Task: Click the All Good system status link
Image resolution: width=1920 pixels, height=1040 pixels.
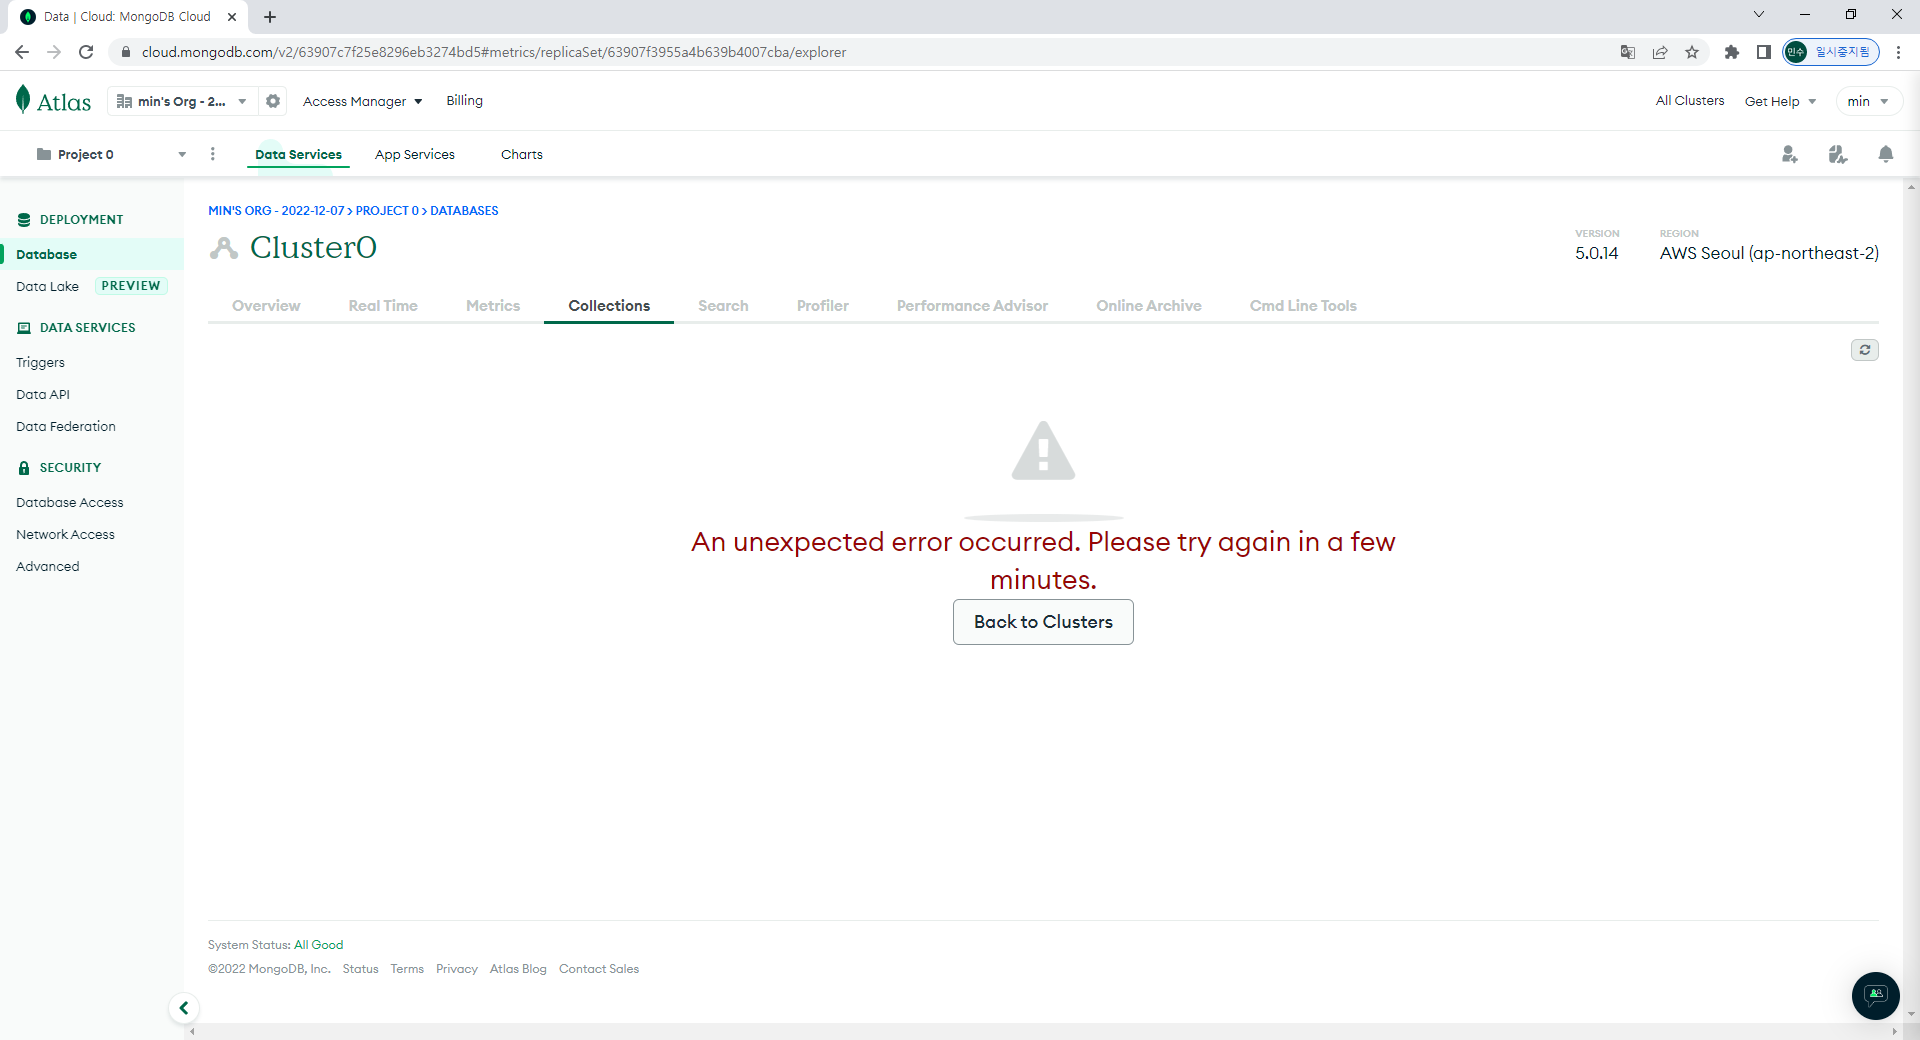Action: (318, 945)
